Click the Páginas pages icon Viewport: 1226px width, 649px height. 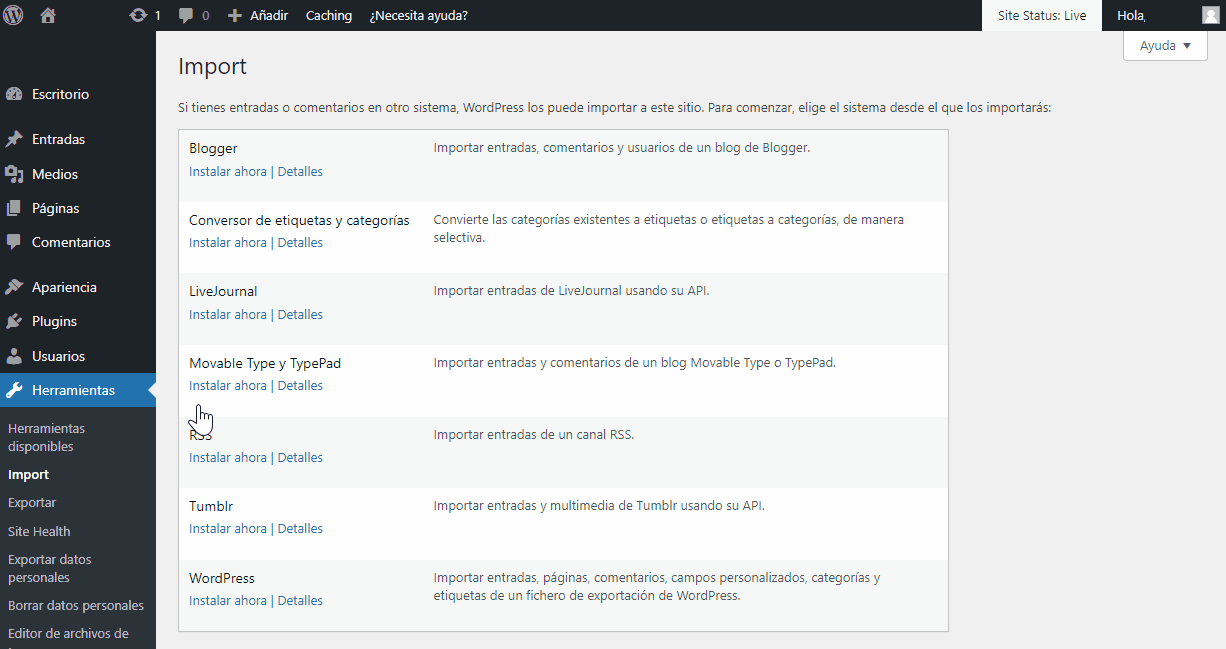click(x=14, y=208)
